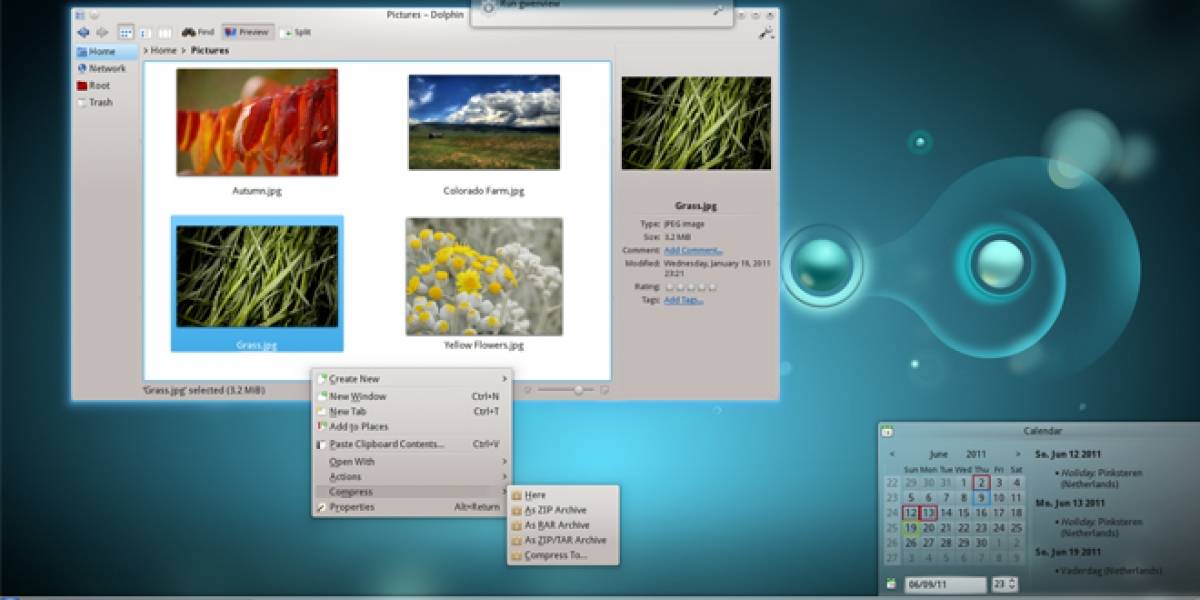Expand Compress submenu entry
Image resolution: width=1200 pixels, height=600 pixels.
pos(412,492)
